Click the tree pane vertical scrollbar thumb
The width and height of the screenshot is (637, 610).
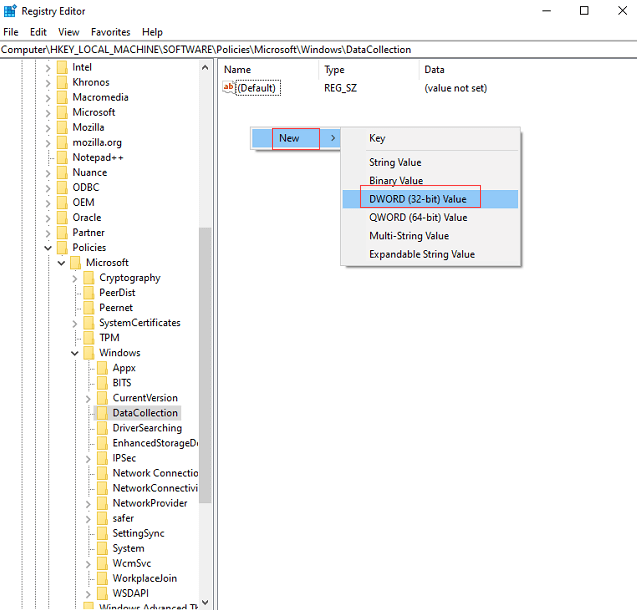point(205,365)
